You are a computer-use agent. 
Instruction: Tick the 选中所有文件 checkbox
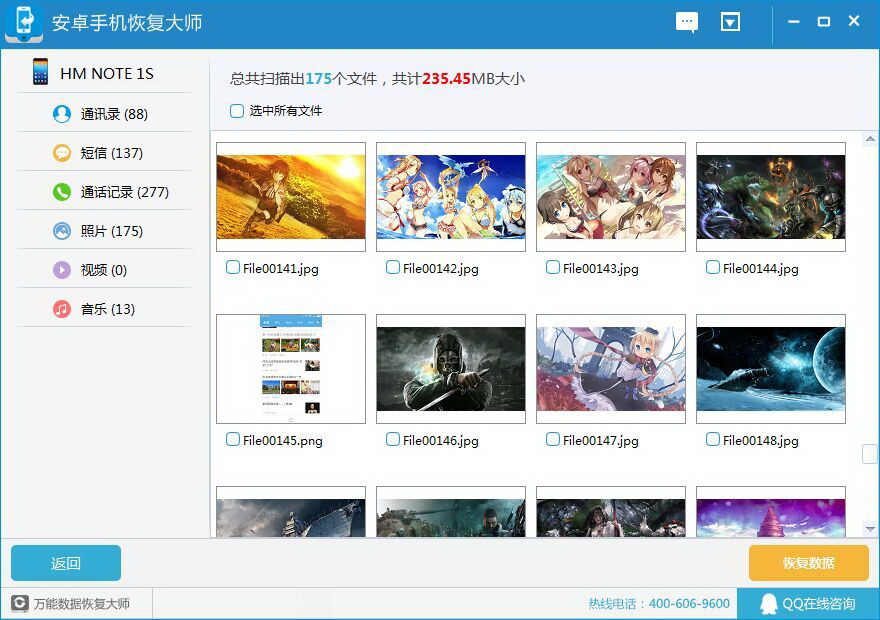pyautogui.click(x=237, y=111)
